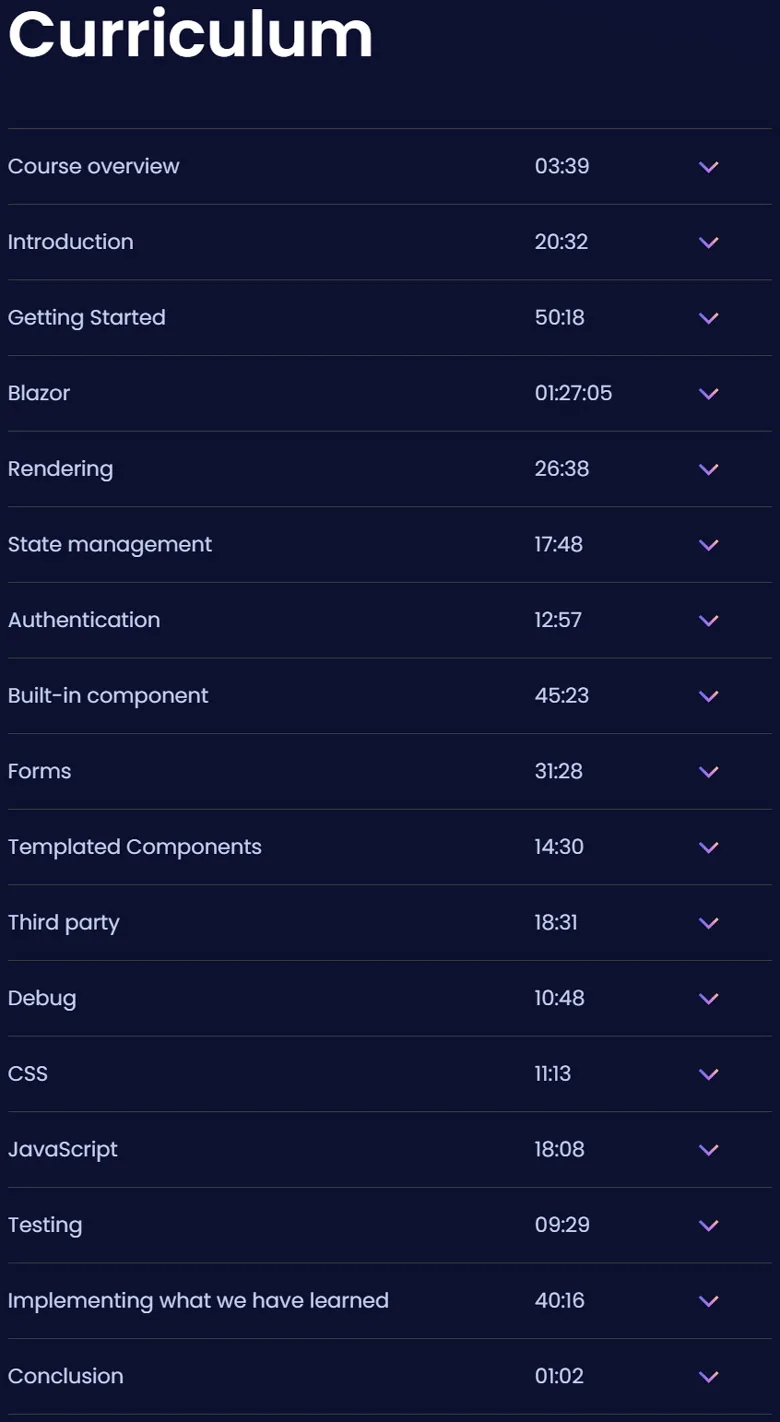This screenshot has width=780, height=1422.
Task: Click the CSS section title
Action: point(28,1073)
